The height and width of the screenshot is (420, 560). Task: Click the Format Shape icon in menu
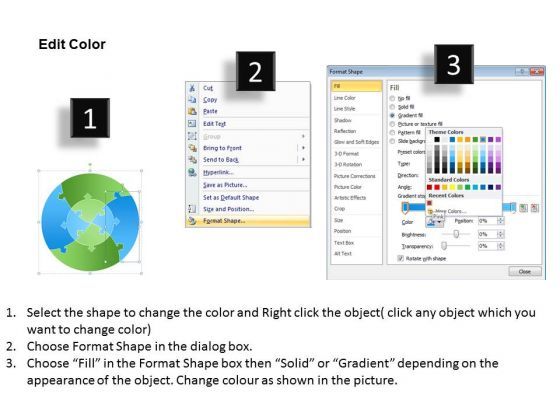coord(192,221)
